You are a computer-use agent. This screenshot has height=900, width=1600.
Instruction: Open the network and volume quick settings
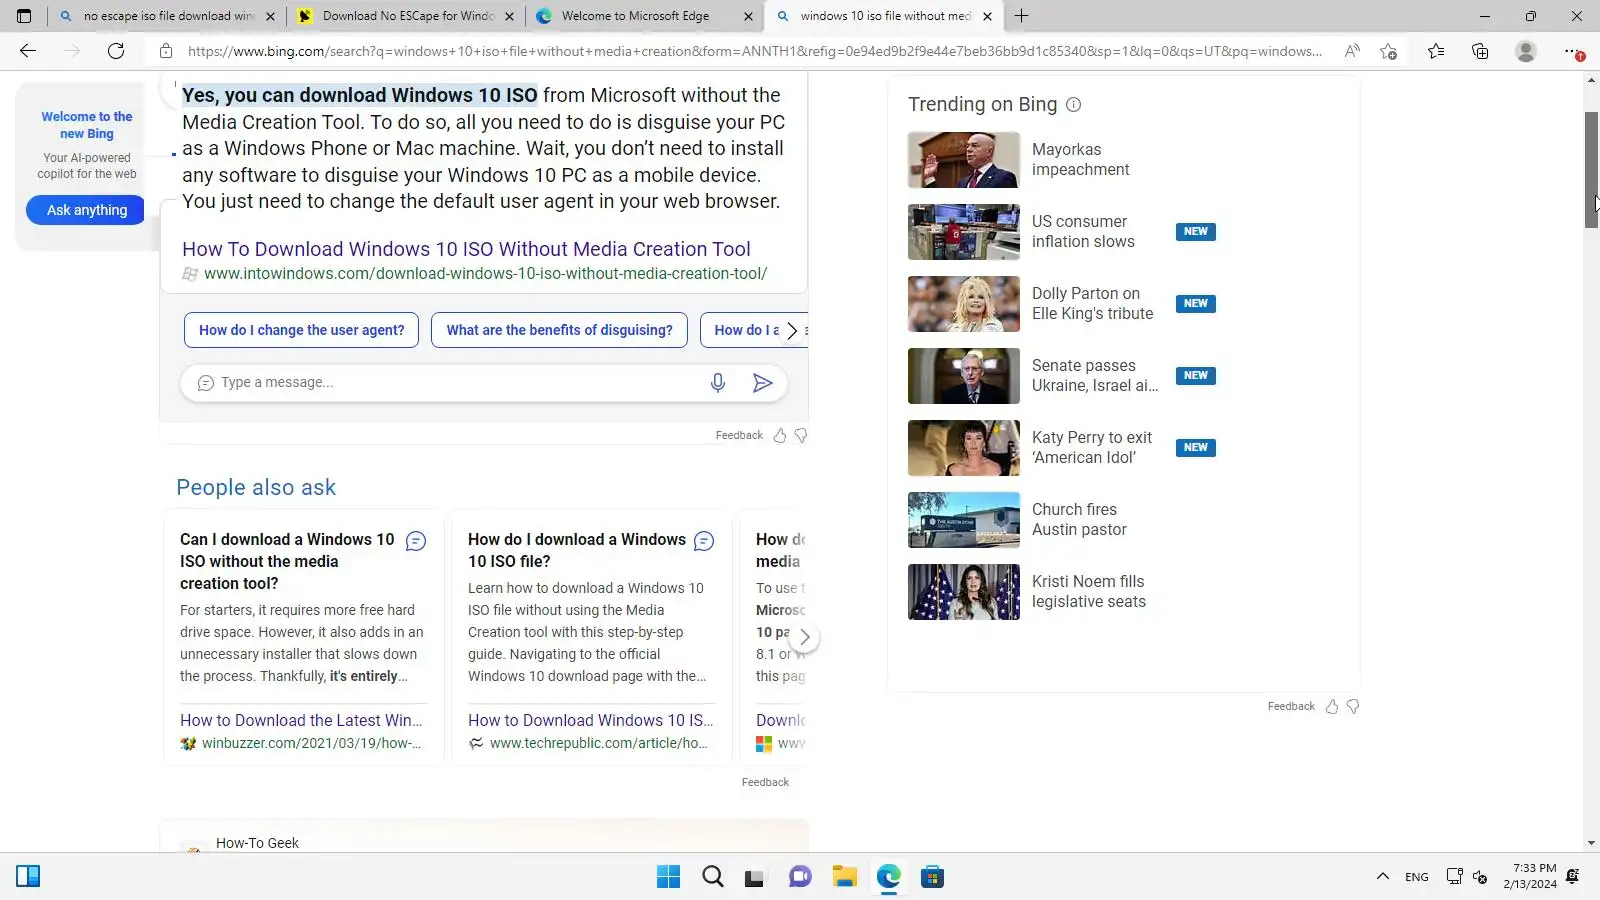(x=1467, y=877)
